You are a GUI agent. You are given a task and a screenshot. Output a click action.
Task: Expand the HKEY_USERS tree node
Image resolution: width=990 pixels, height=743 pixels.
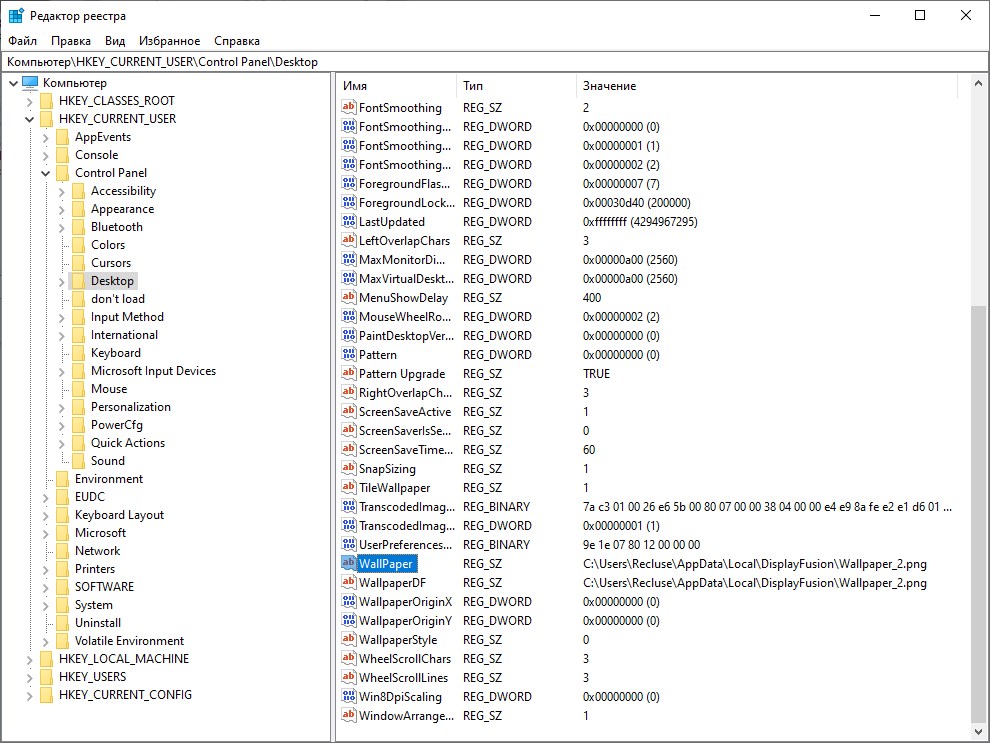pos(30,677)
